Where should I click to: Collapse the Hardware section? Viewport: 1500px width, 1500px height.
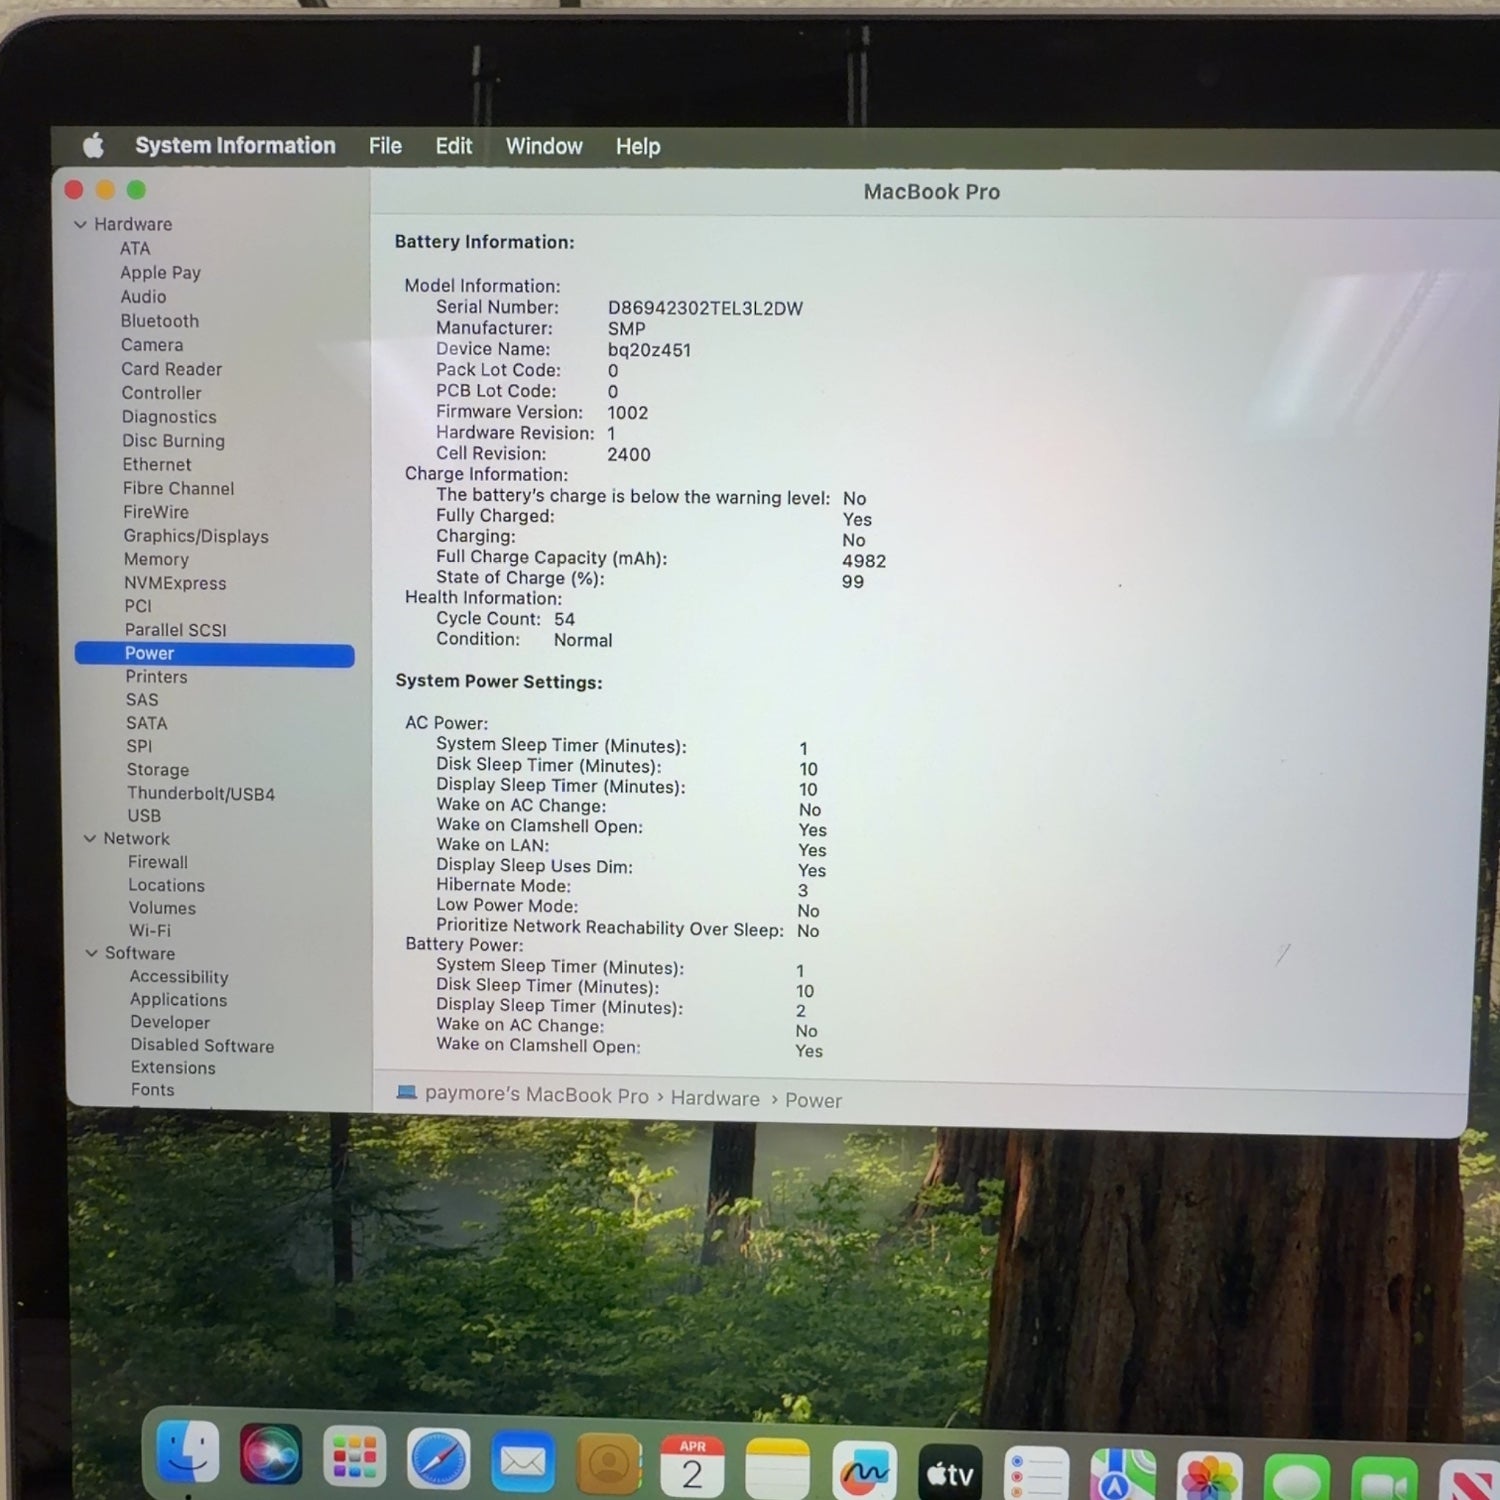pos(80,225)
